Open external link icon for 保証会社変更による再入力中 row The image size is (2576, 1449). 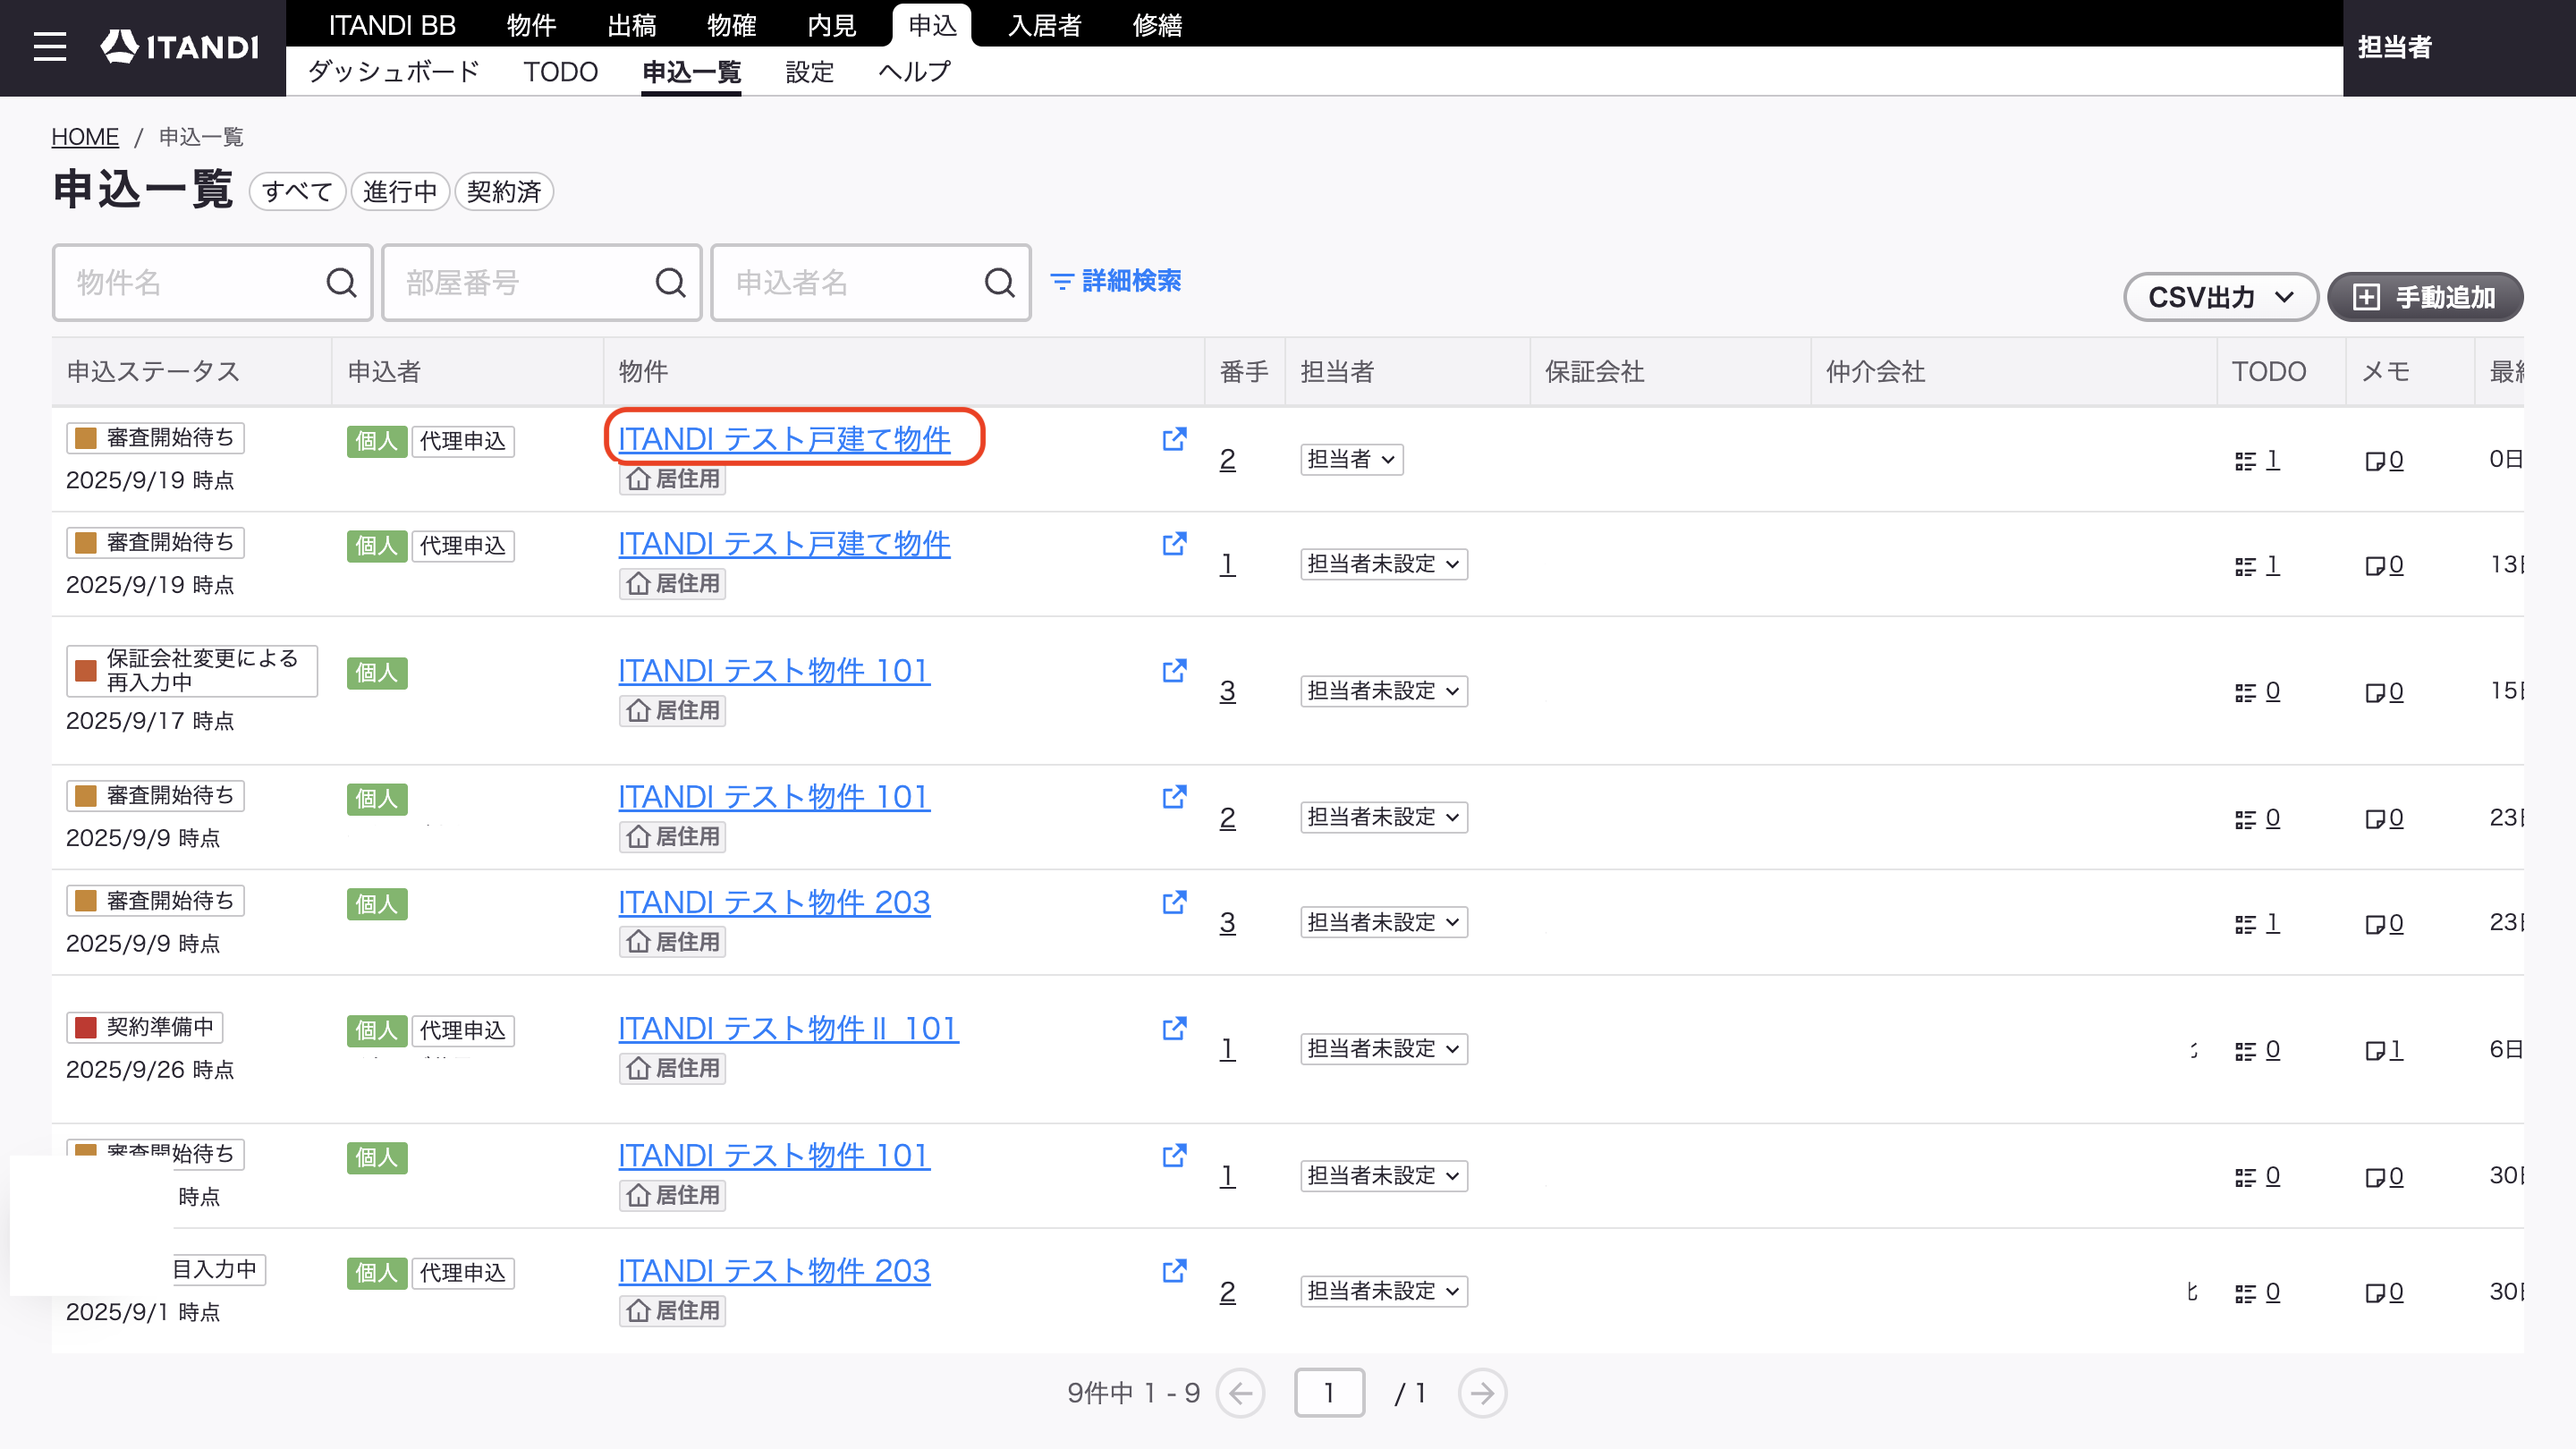point(1174,671)
